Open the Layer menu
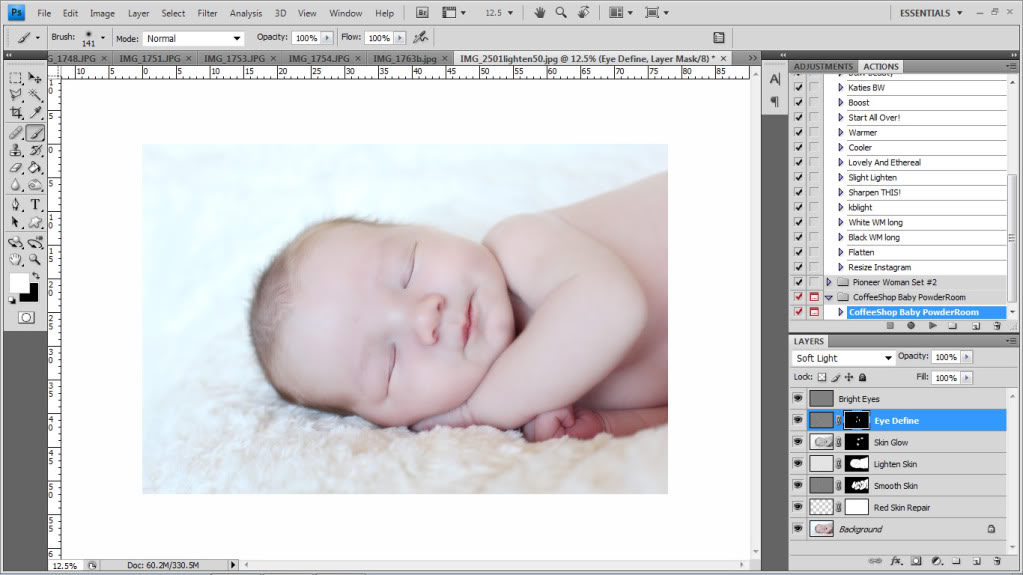Viewport: 1023px width, 575px height. coord(138,13)
